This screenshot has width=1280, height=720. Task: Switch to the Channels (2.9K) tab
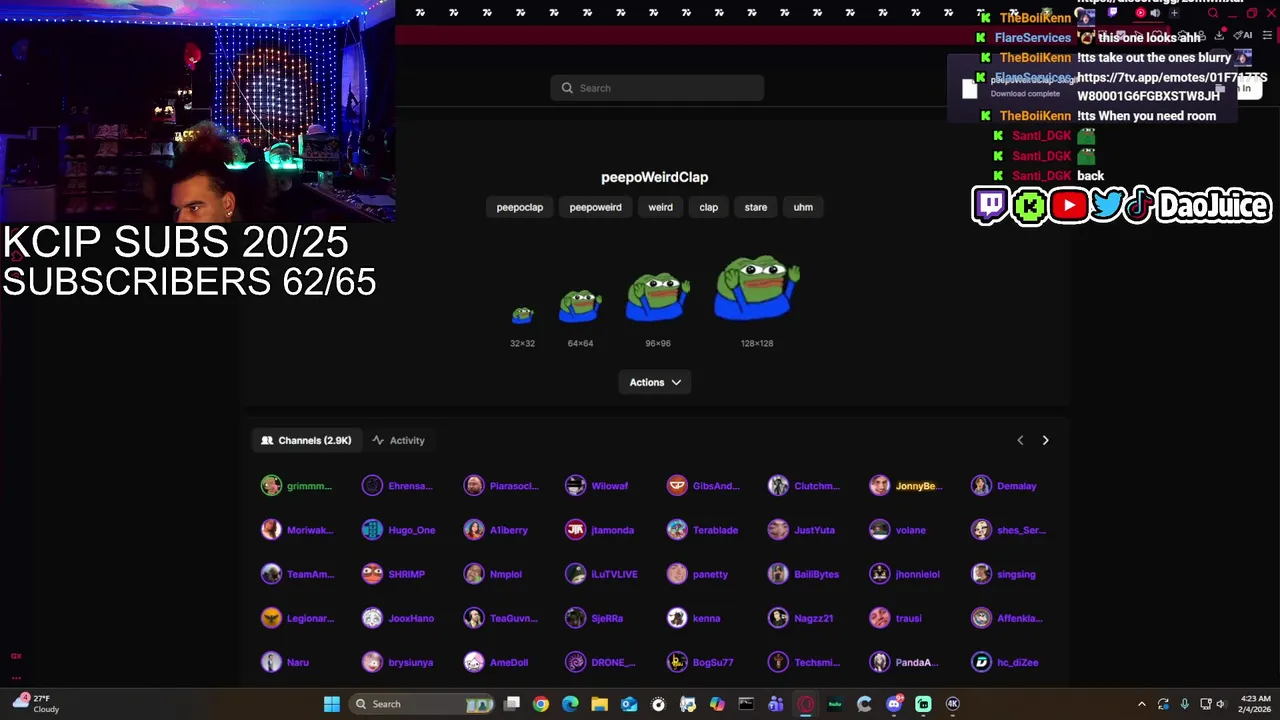point(306,440)
